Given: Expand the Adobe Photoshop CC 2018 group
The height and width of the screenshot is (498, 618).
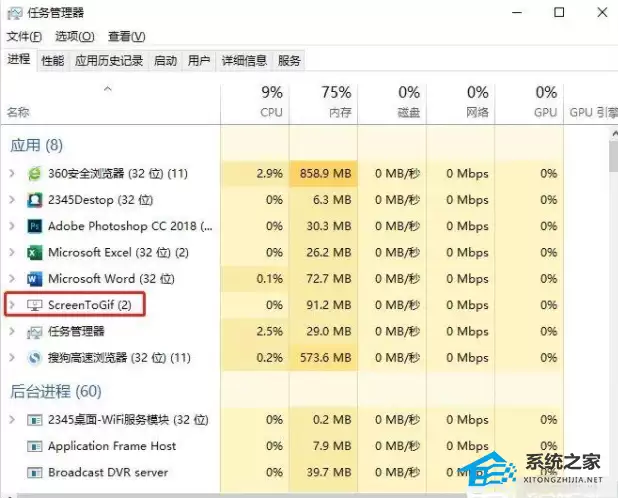Looking at the screenshot, I should pyautogui.click(x=12, y=226).
